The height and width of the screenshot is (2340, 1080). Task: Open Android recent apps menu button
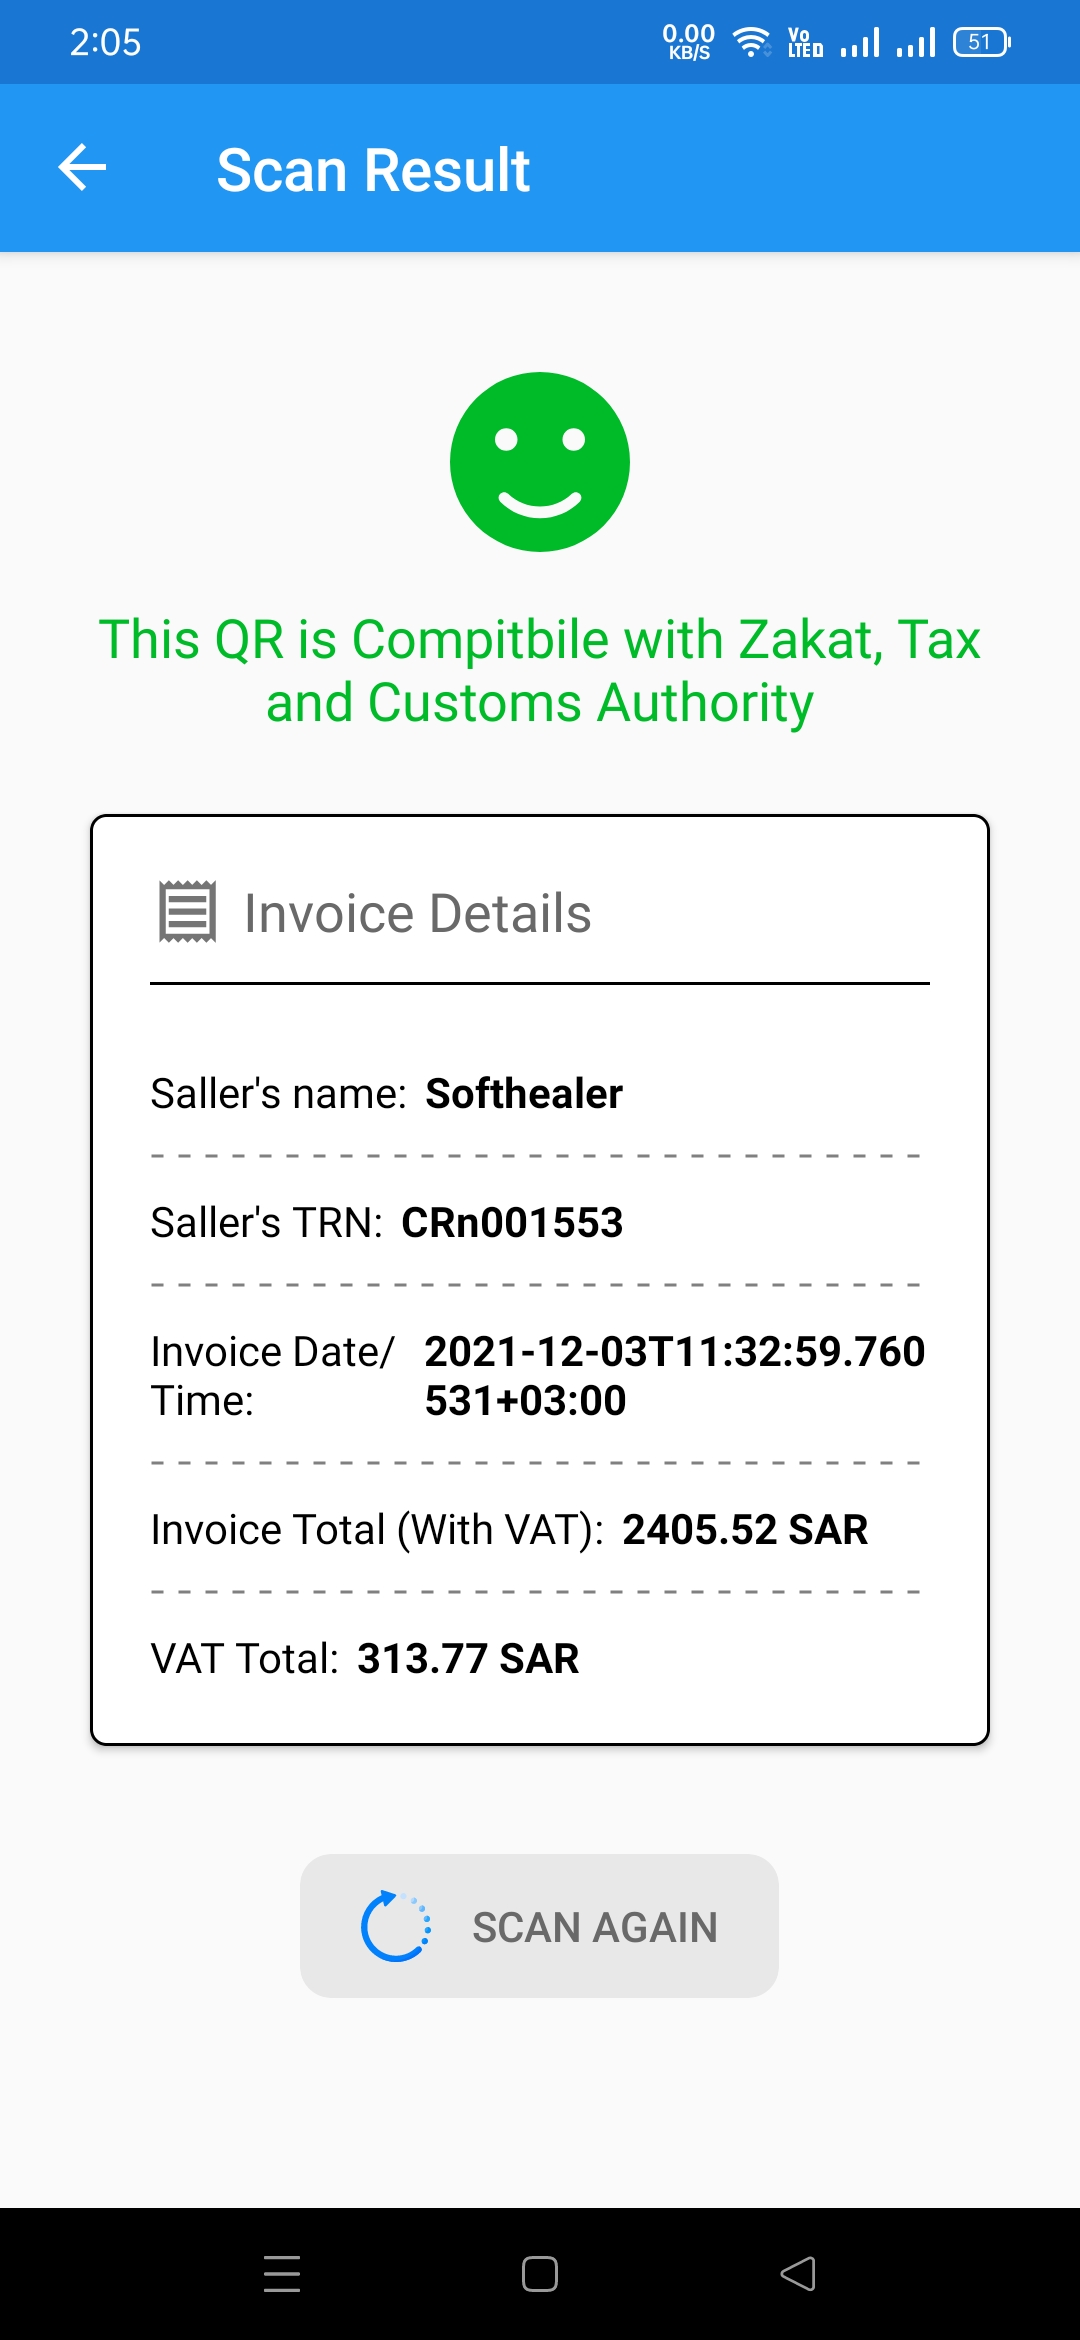coord(282,2273)
